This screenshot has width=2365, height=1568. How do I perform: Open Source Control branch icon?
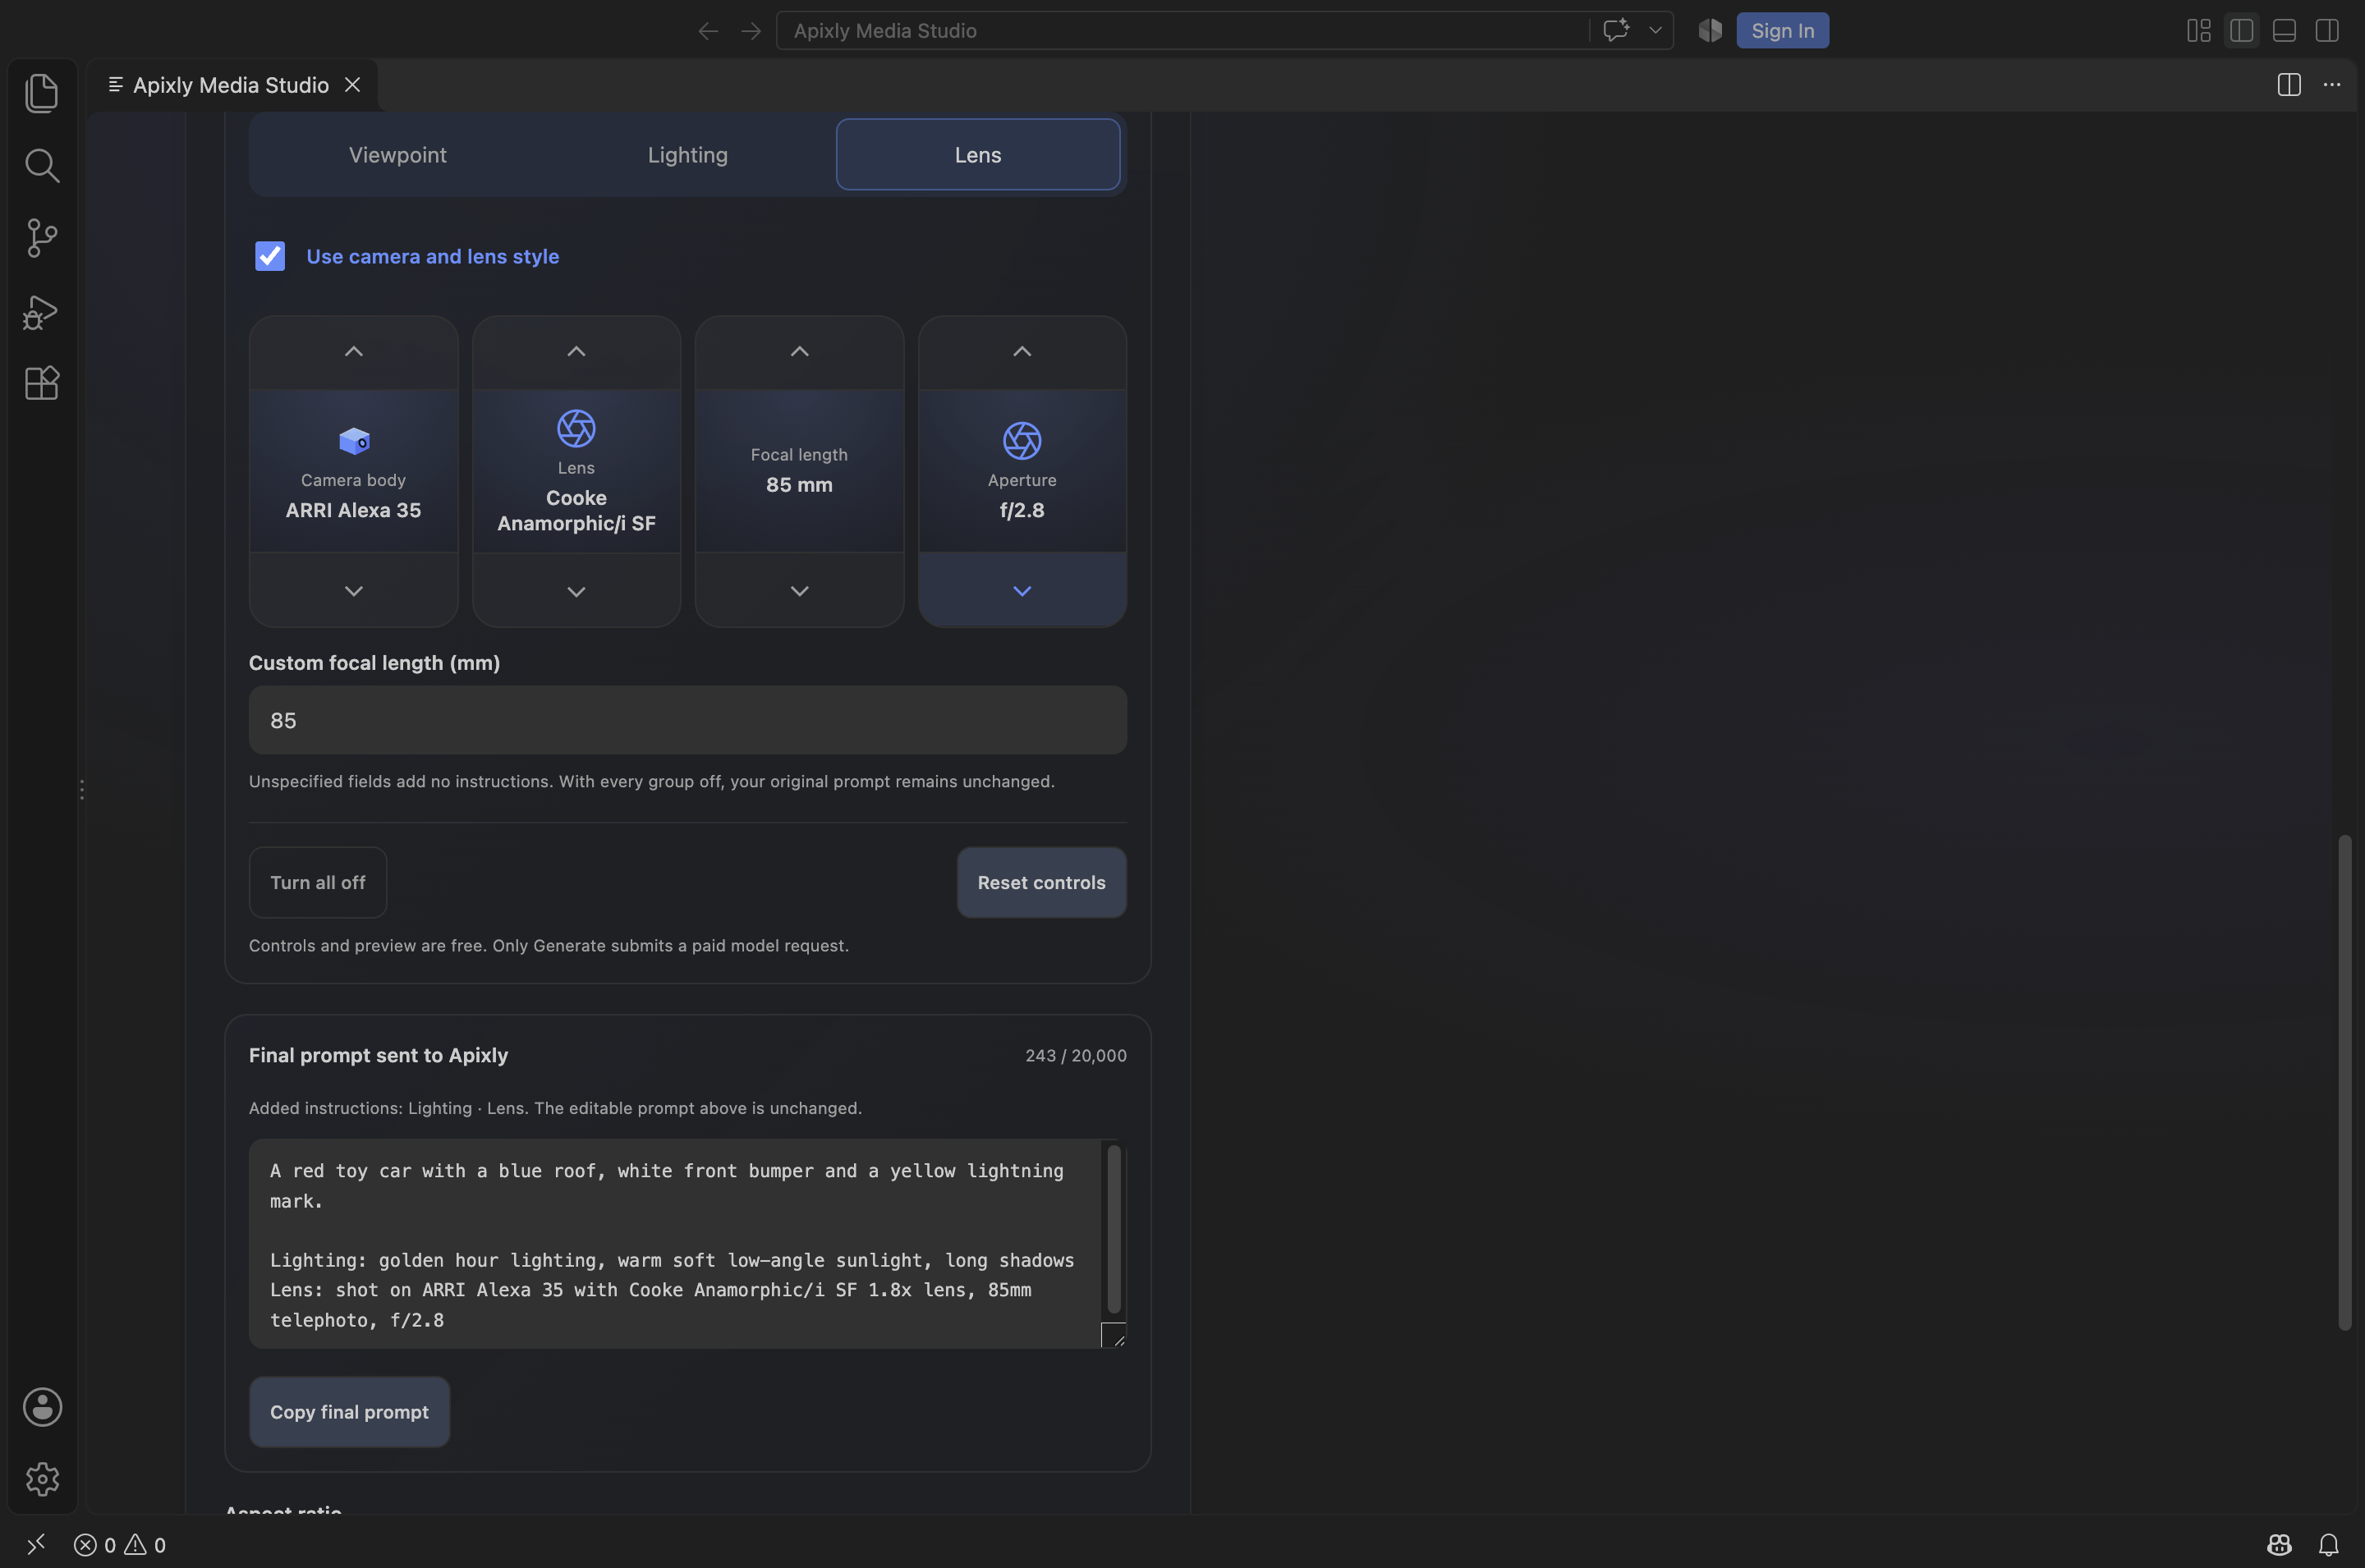(x=42, y=238)
